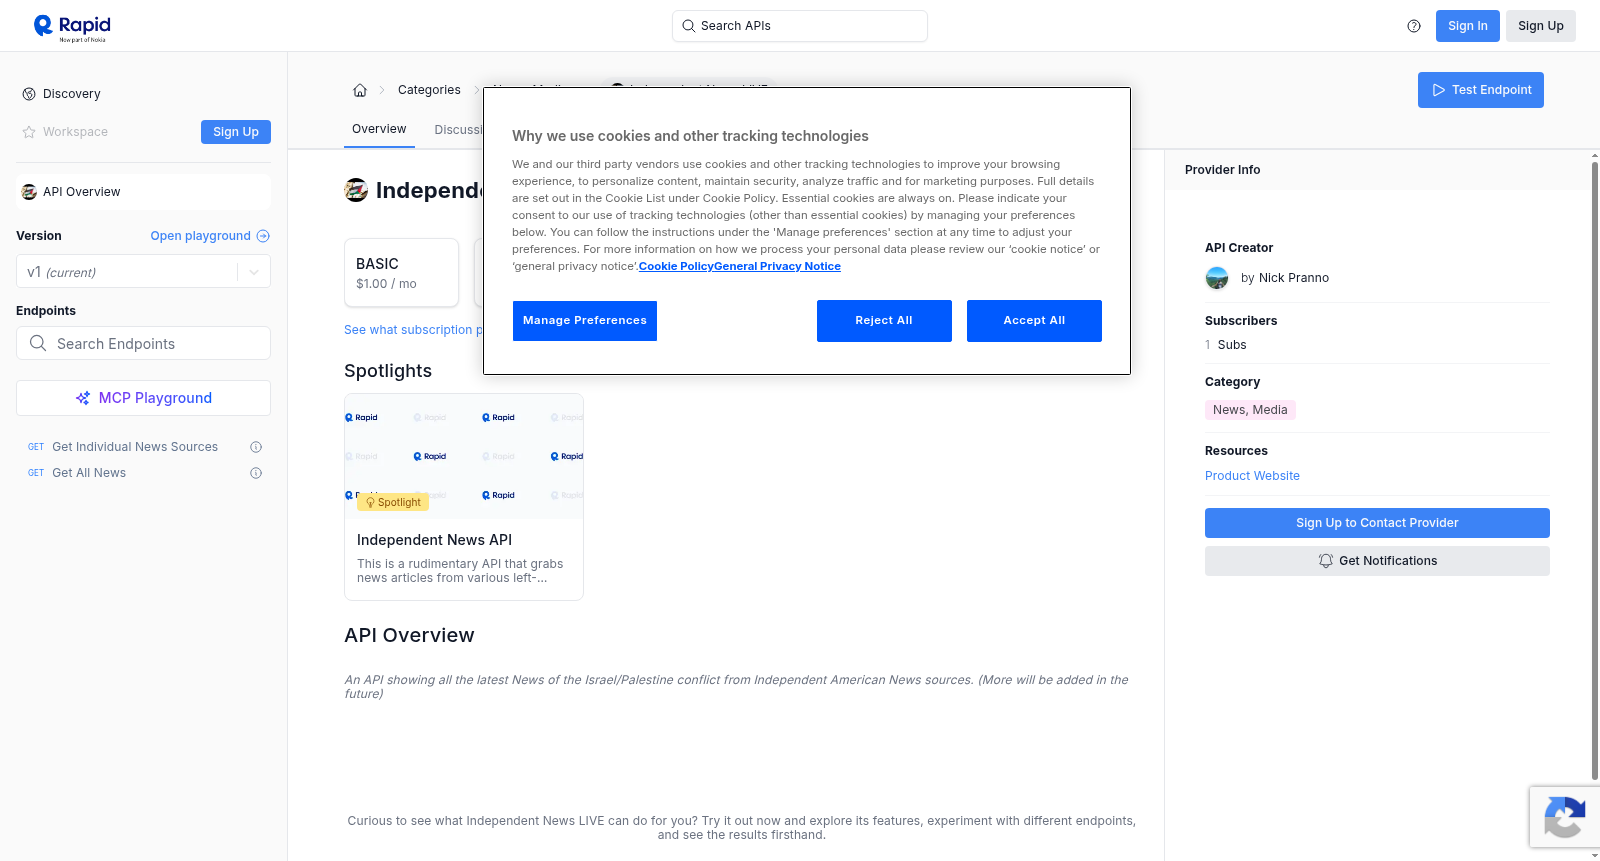This screenshot has width=1600, height=861.
Task: Open the Product Website link
Action: [x=1252, y=476]
